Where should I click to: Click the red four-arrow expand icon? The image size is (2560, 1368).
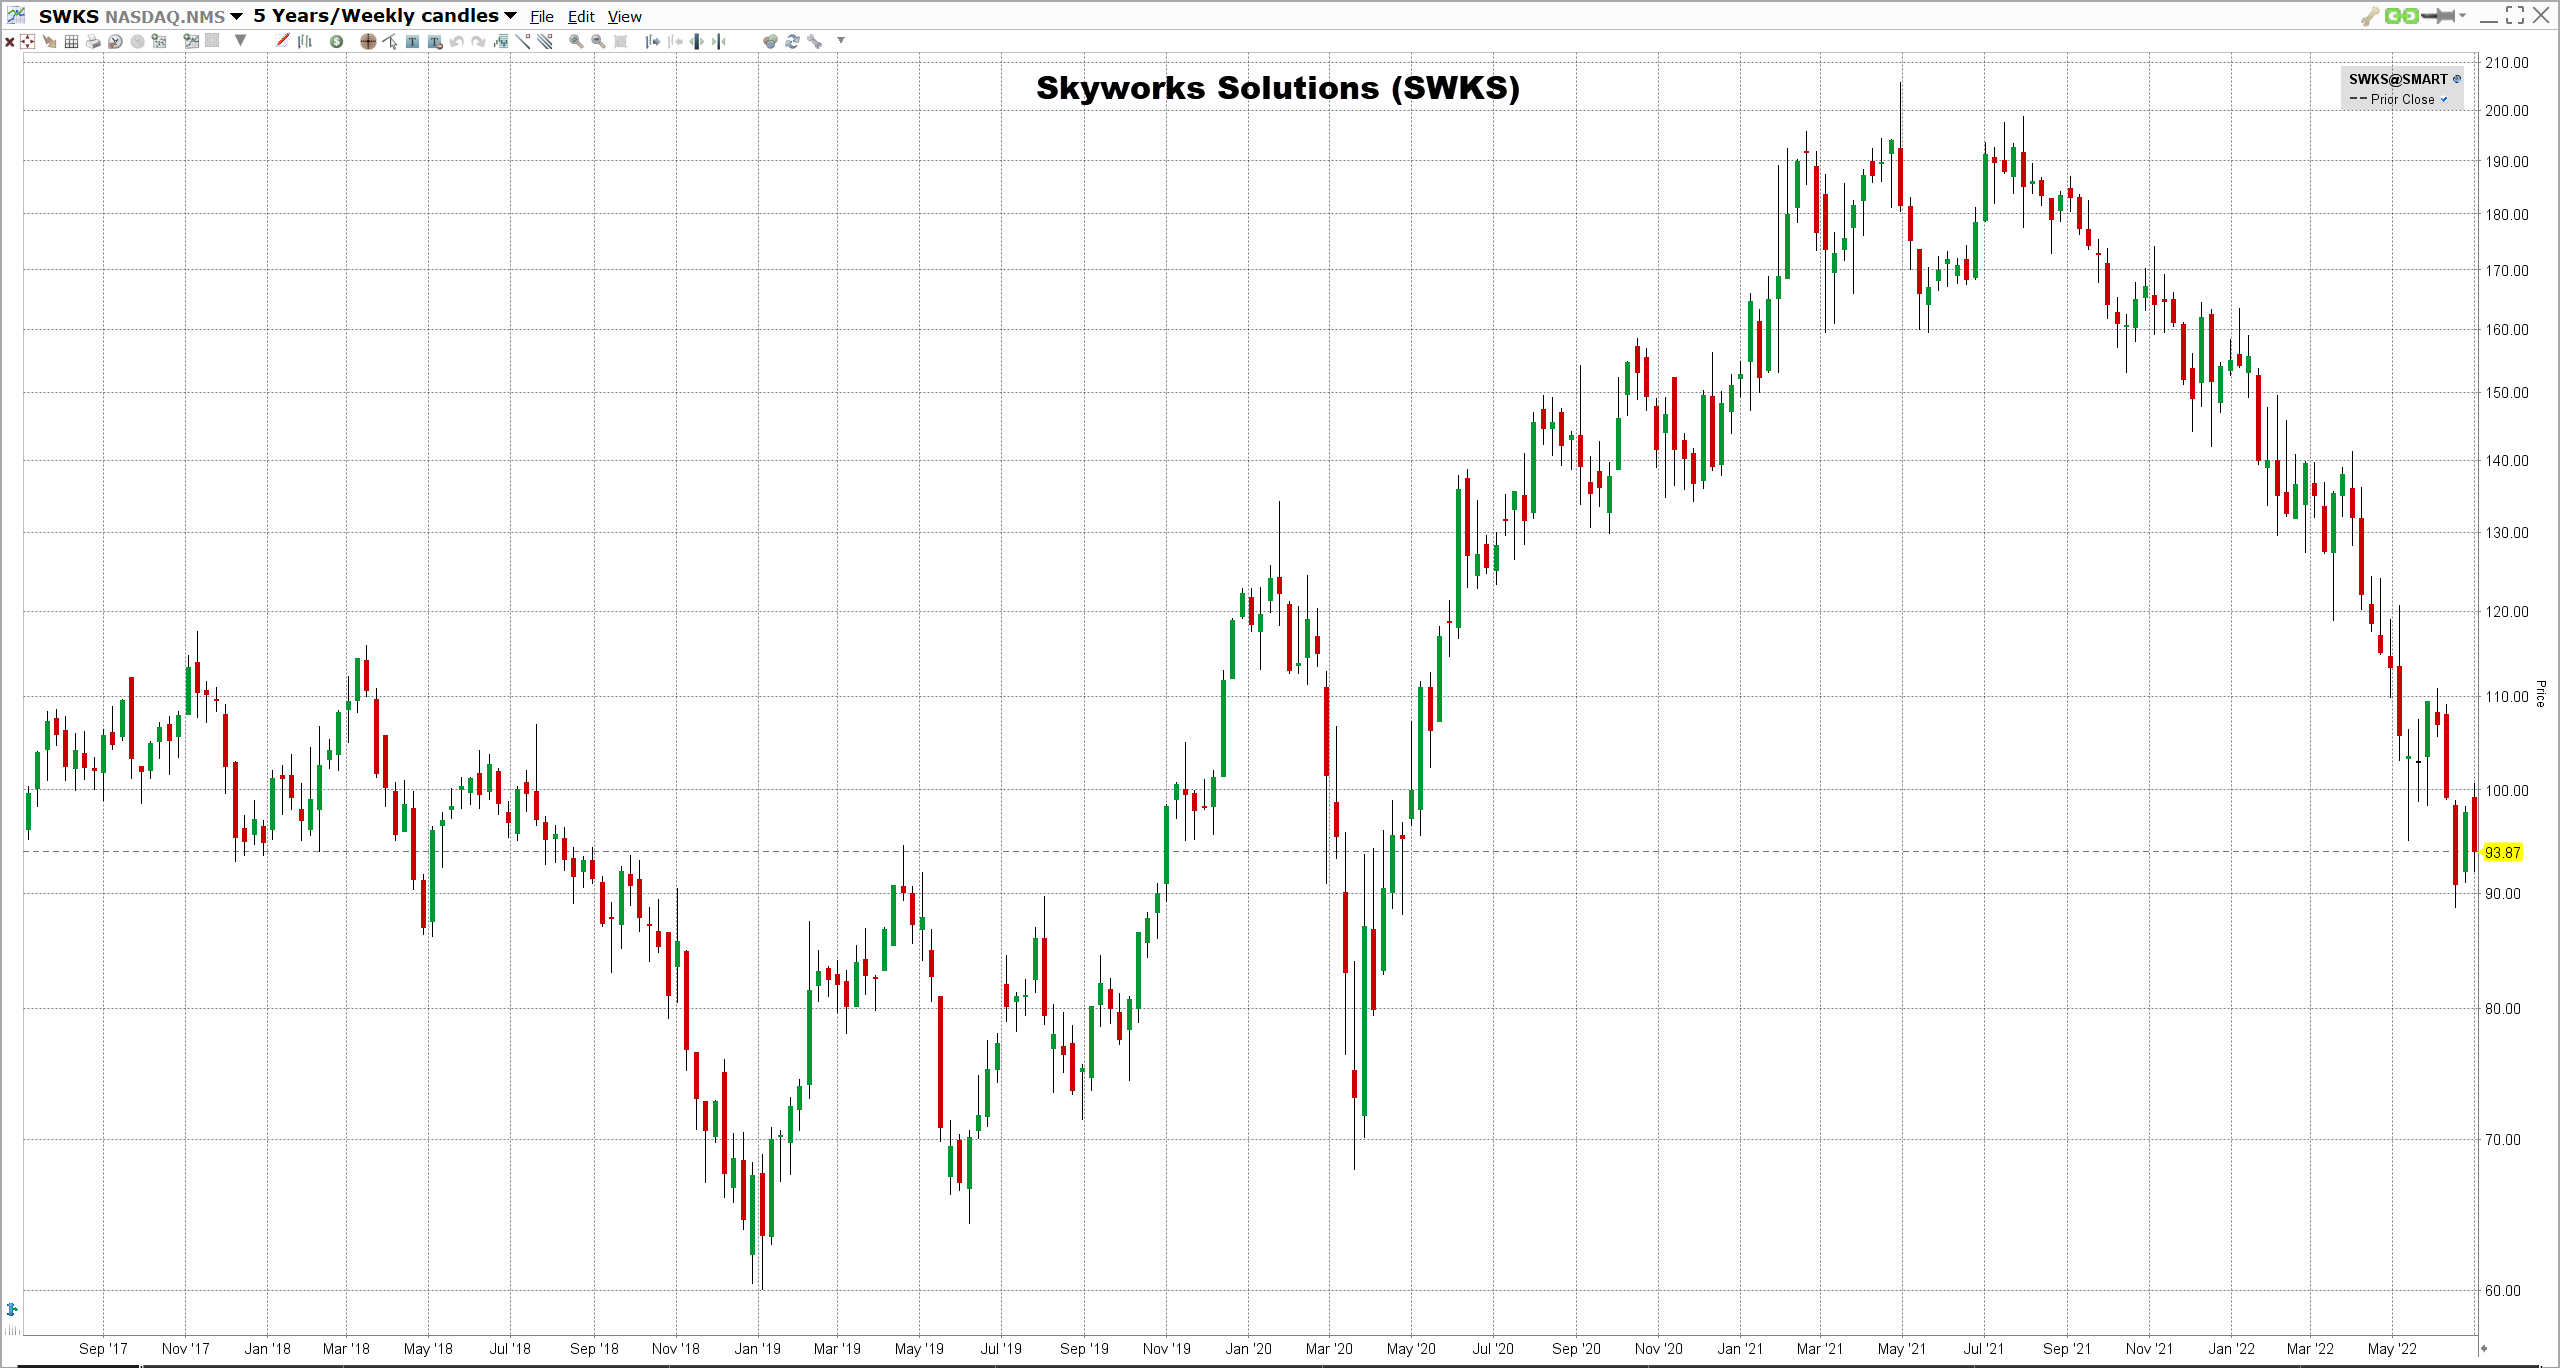point(27,41)
